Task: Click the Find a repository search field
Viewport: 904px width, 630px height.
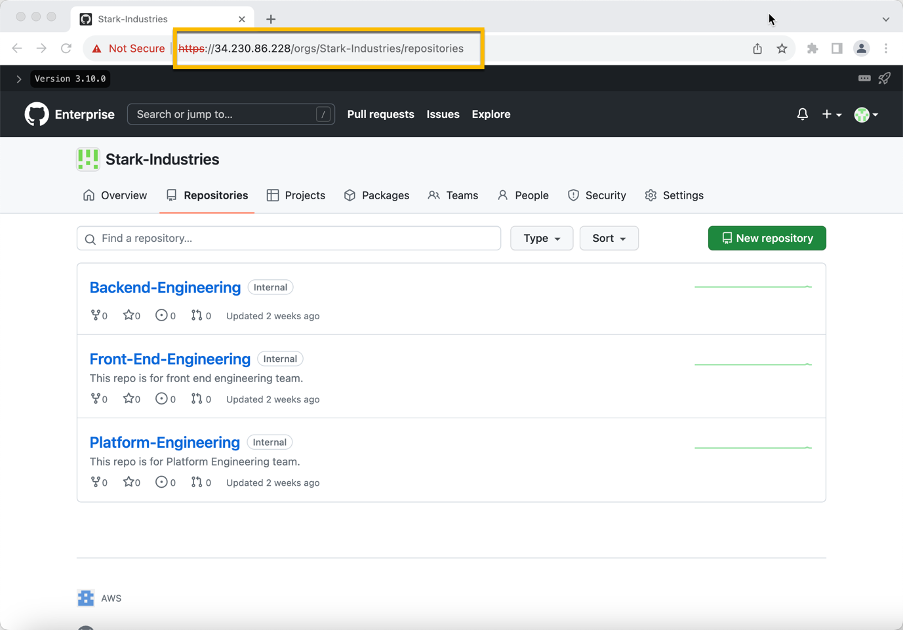Action: coord(288,238)
